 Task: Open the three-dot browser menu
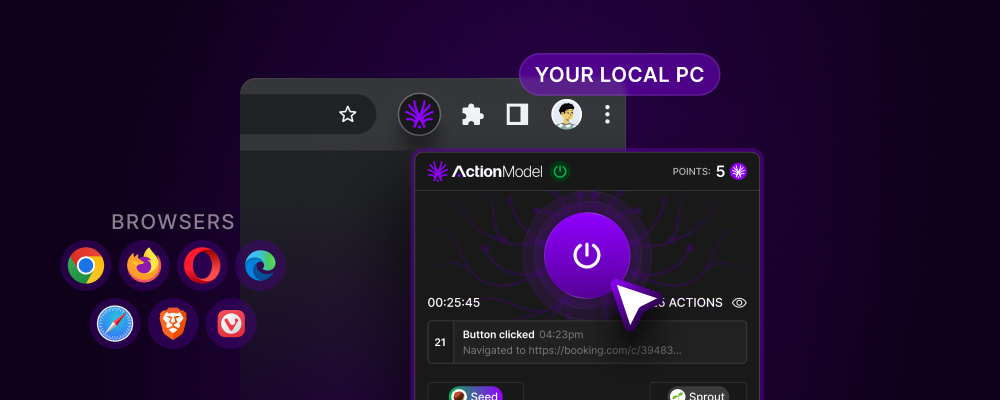click(x=607, y=115)
